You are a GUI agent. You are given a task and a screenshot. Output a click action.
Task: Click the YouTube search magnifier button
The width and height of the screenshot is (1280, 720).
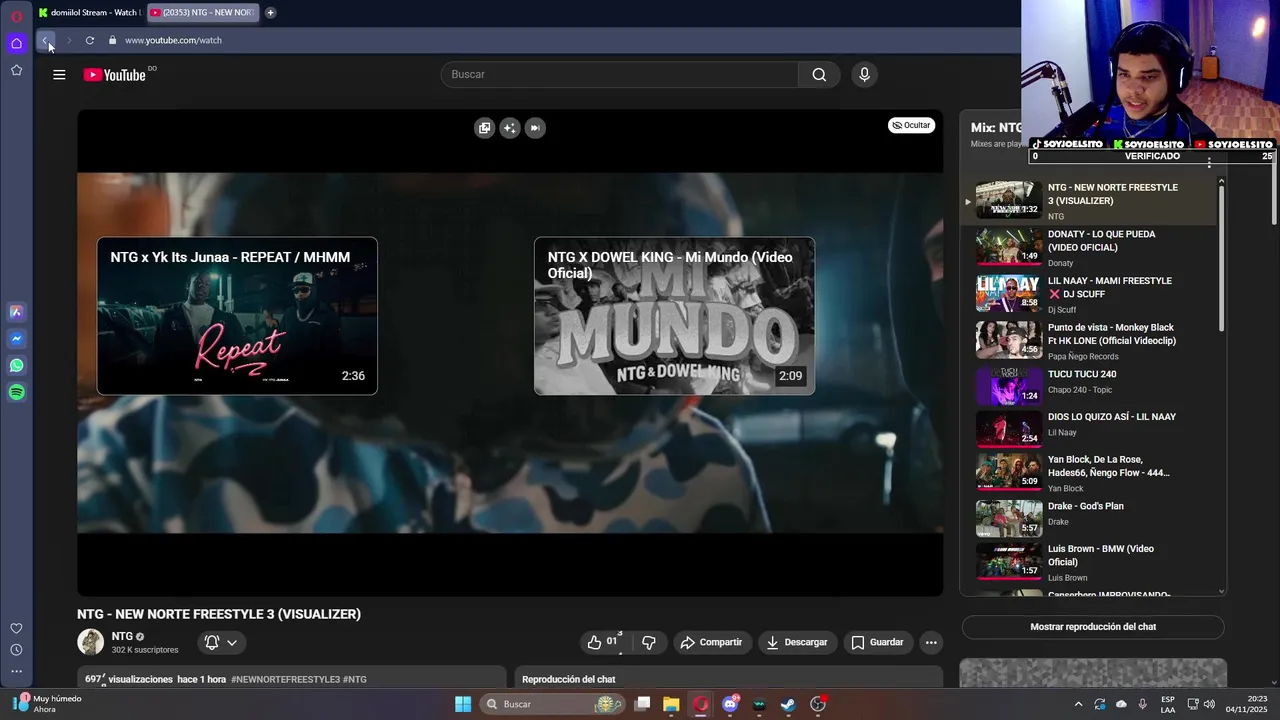tap(819, 75)
